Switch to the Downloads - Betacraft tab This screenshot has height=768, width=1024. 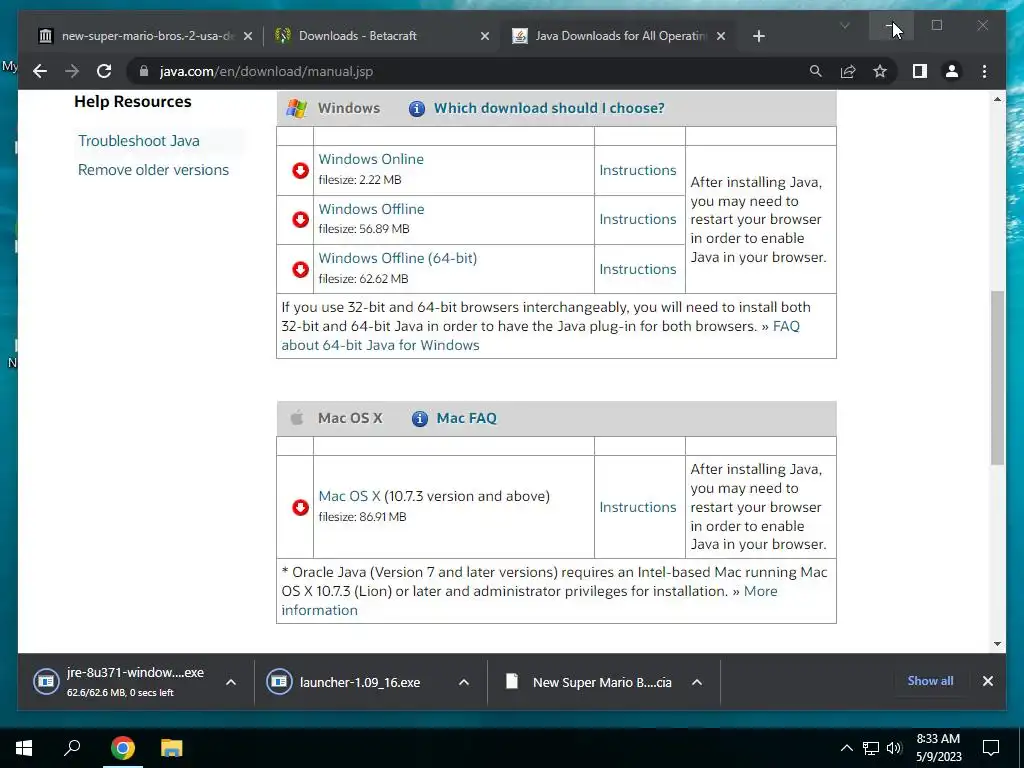(382, 36)
